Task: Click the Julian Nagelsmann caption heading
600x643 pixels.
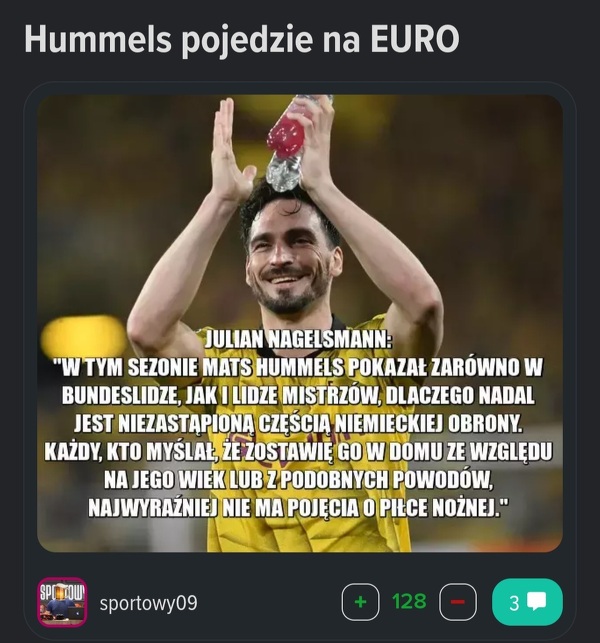Action: click(x=298, y=339)
